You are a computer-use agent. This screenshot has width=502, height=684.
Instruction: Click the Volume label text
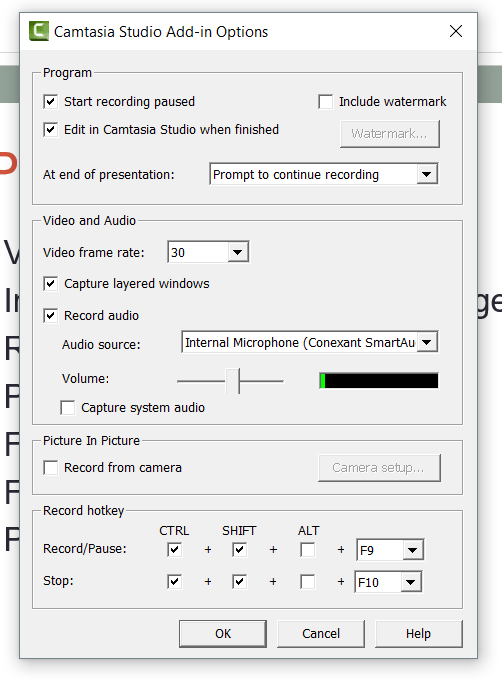[x=85, y=379]
